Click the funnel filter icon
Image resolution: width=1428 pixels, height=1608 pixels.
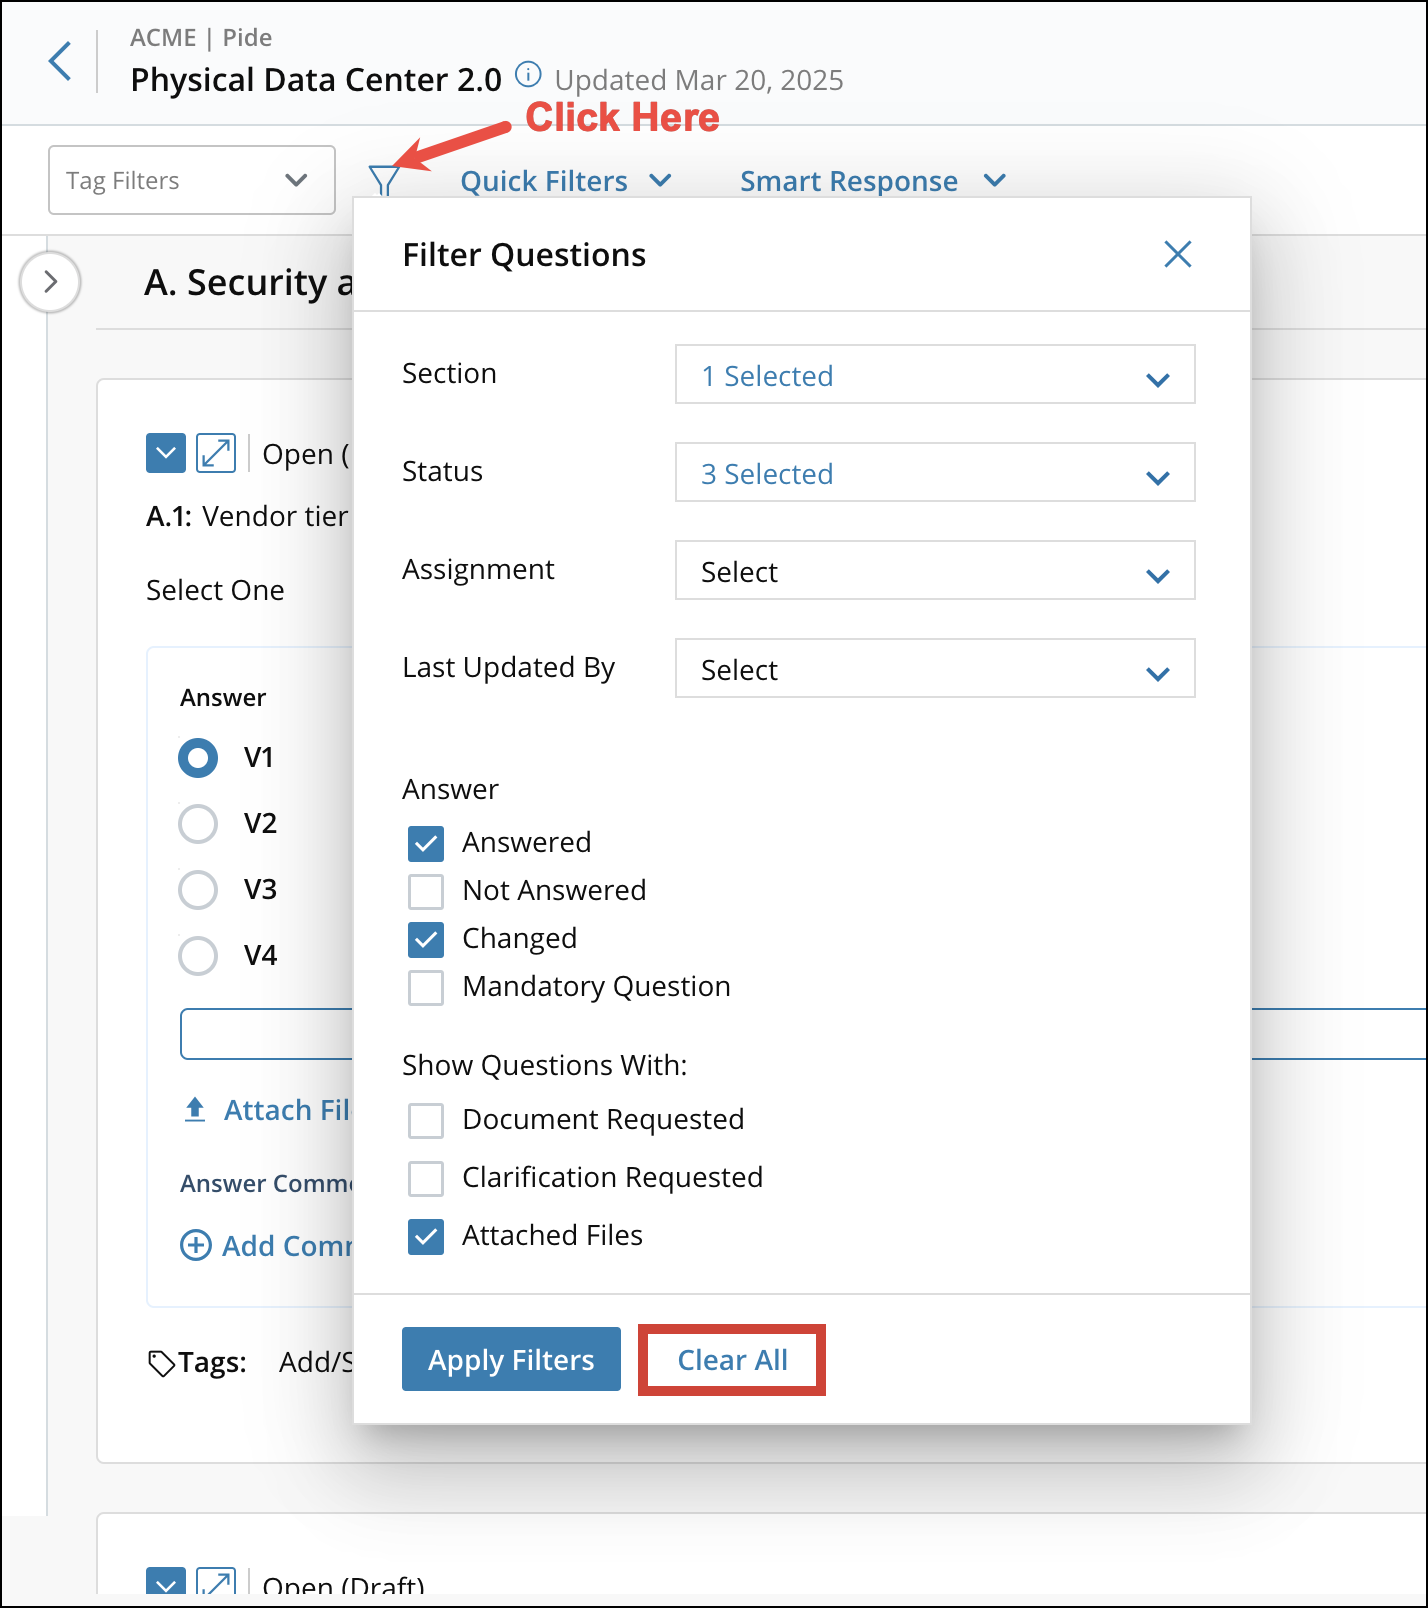383,181
